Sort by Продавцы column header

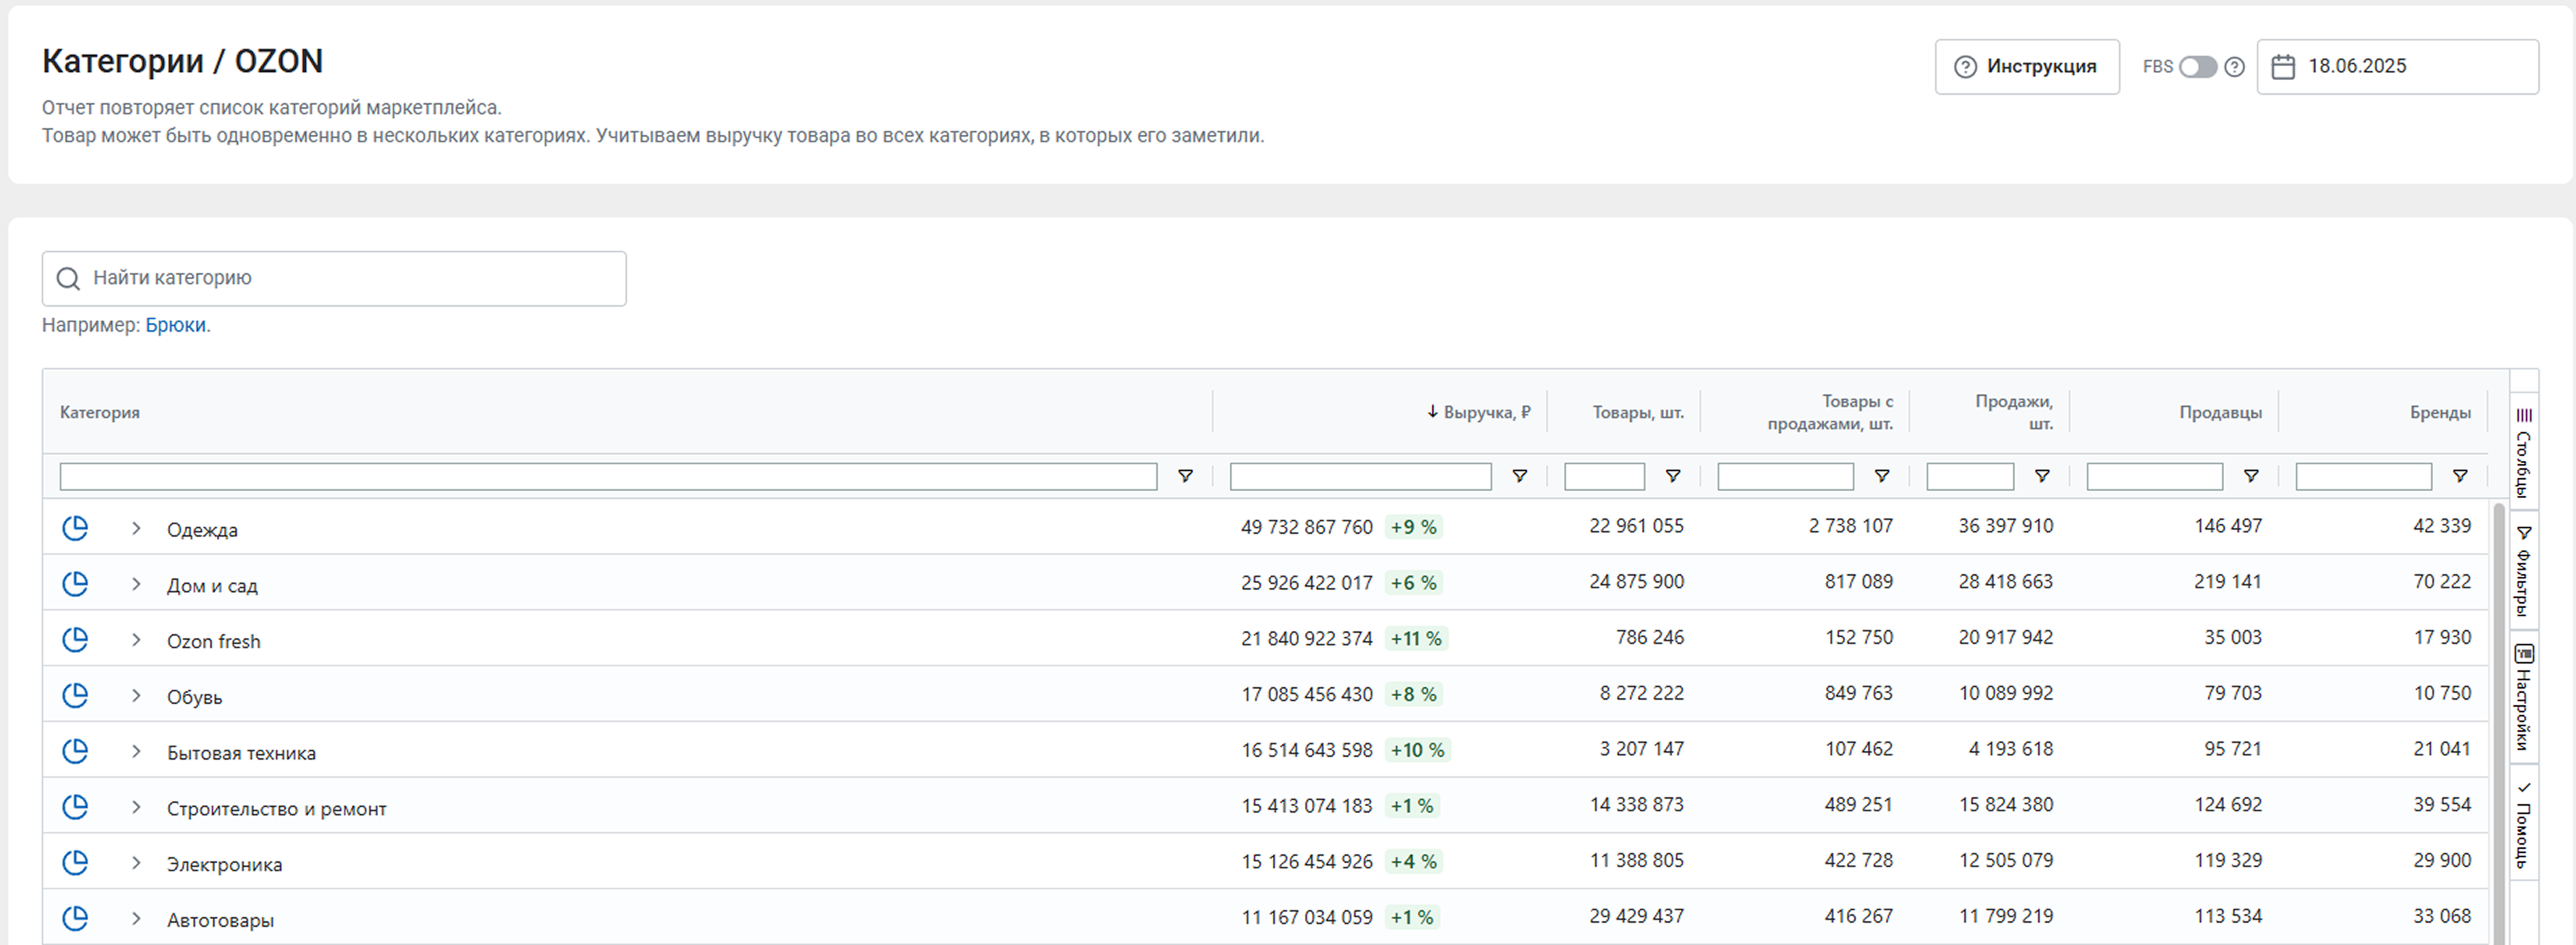[2220, 412]
